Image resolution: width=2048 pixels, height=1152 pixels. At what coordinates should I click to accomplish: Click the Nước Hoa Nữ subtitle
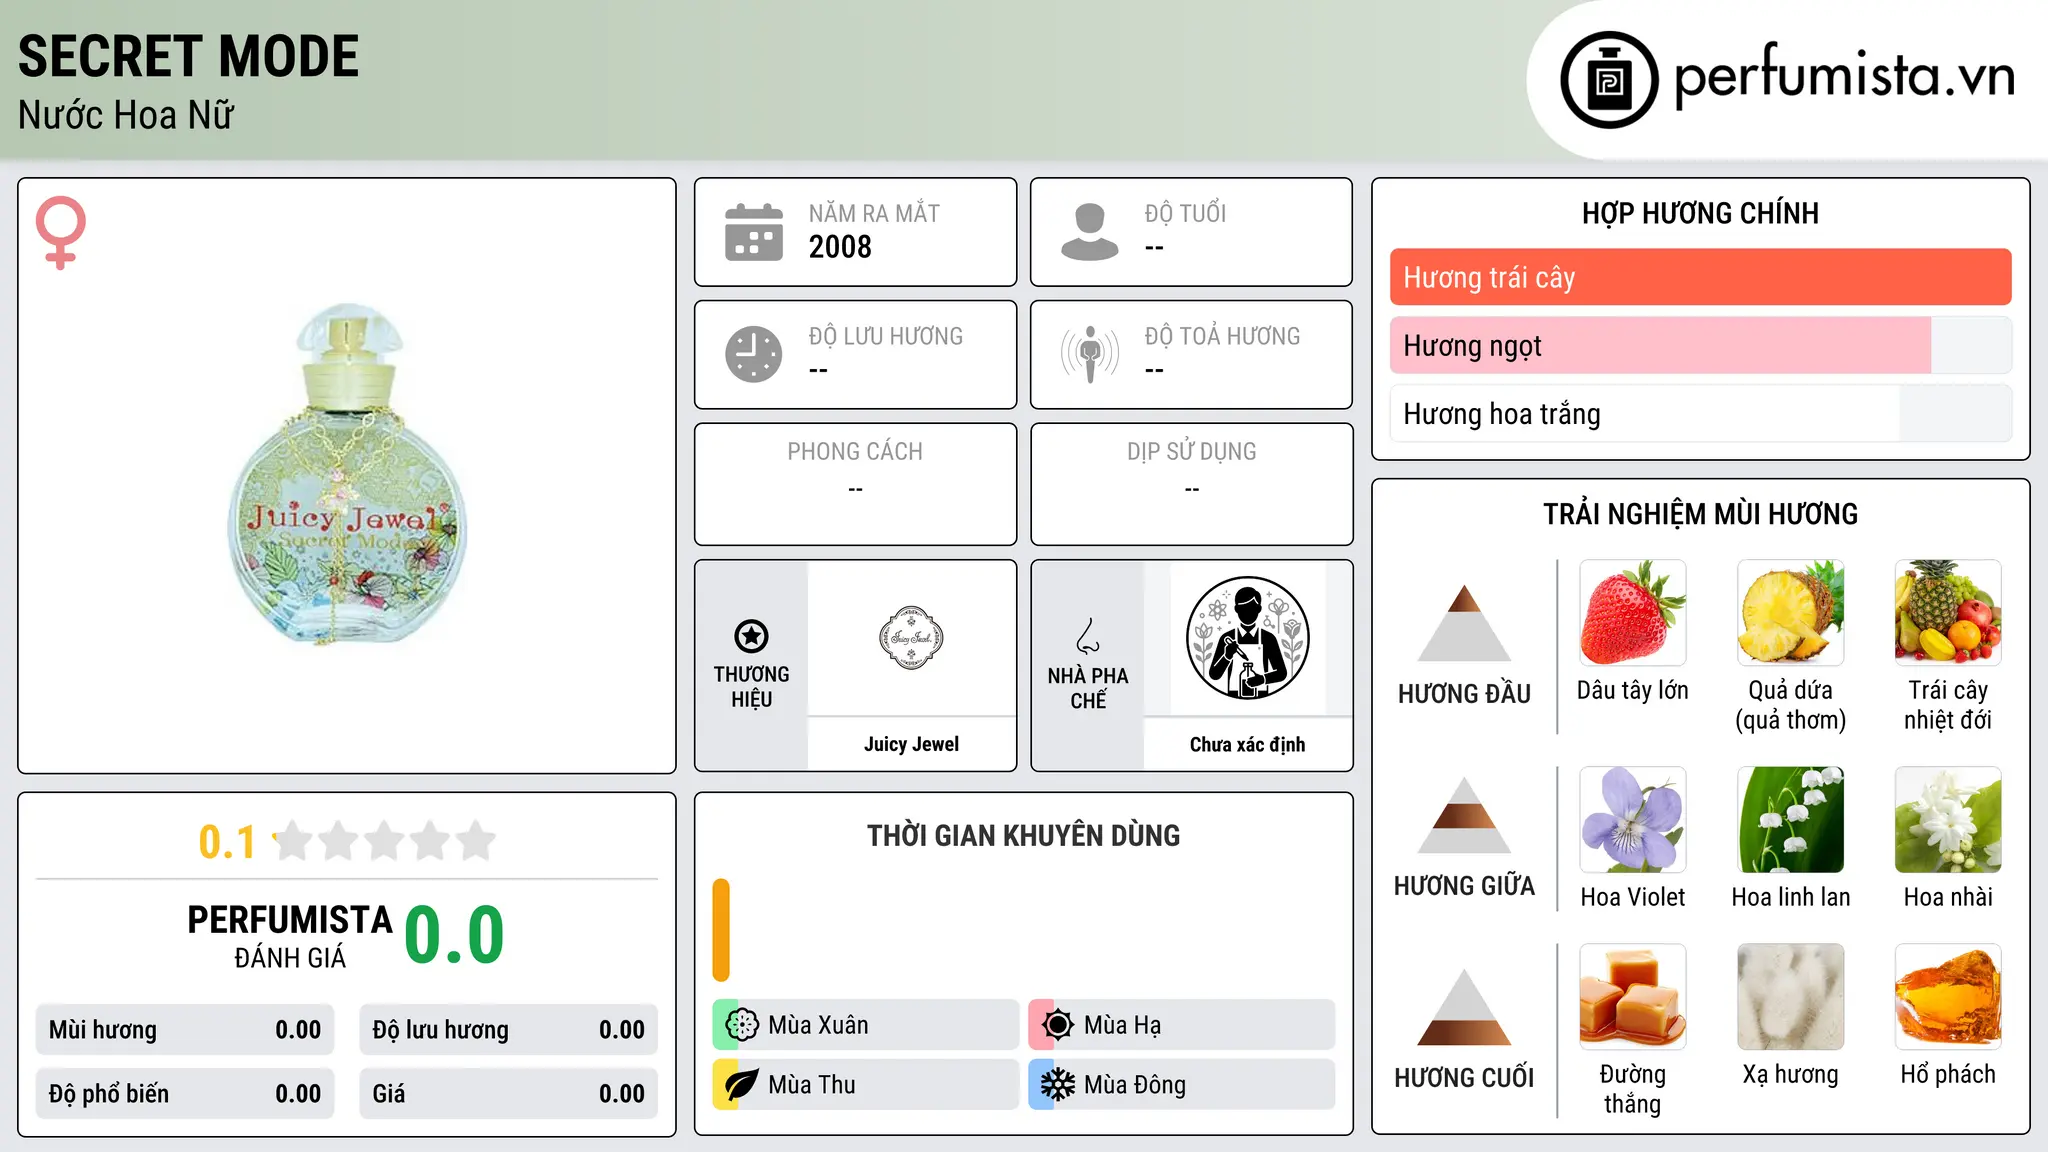tap(126, 115)
